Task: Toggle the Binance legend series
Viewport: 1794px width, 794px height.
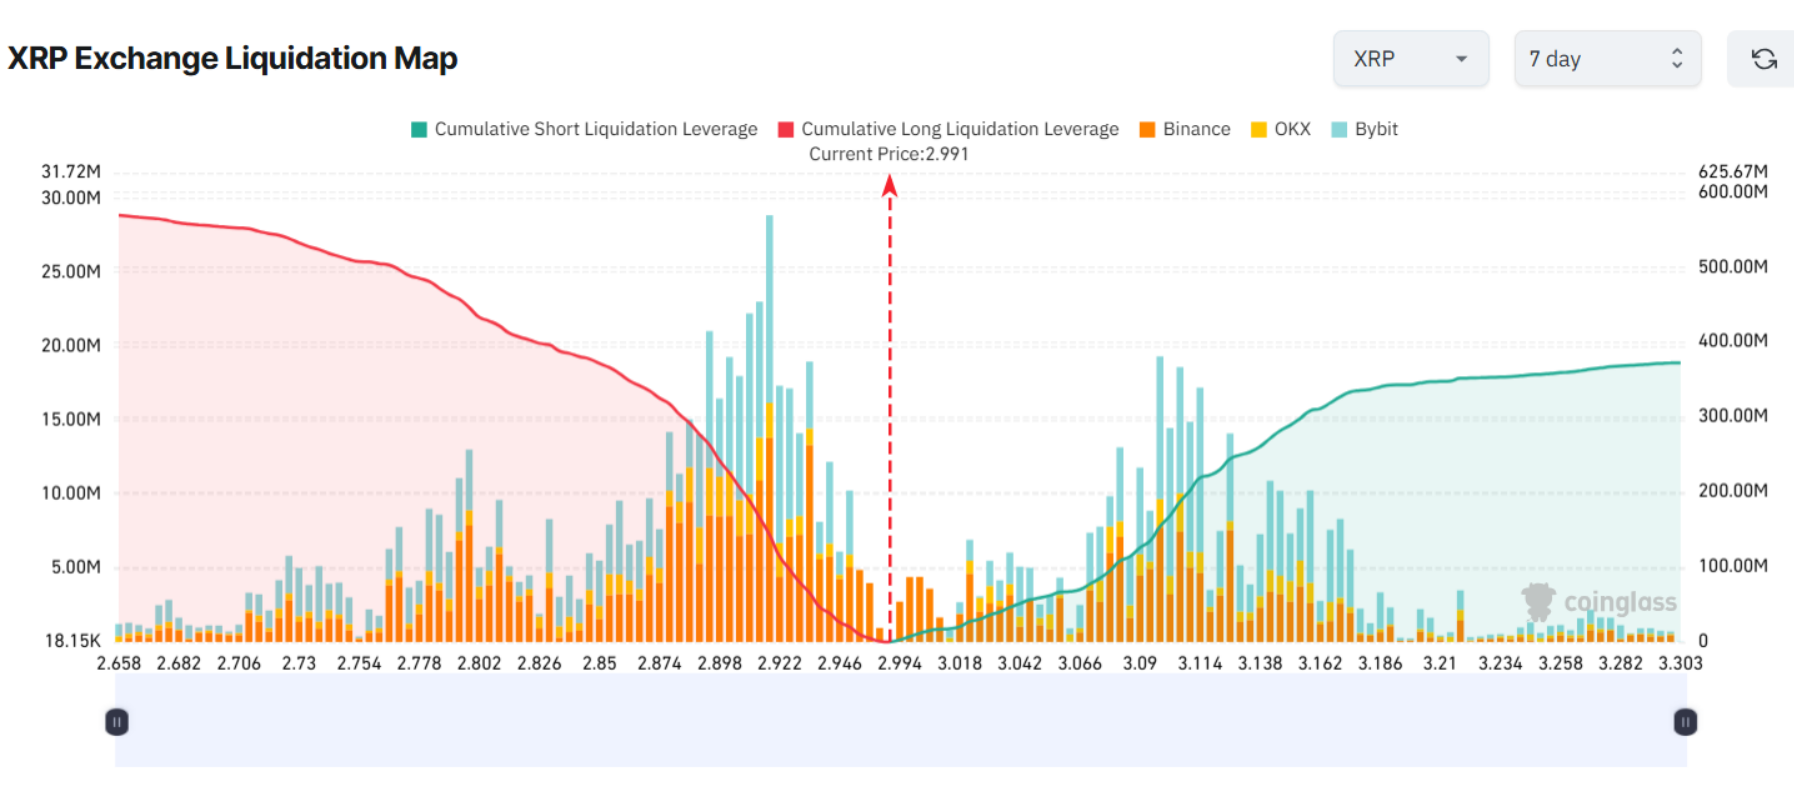Action: [1196, 129]
